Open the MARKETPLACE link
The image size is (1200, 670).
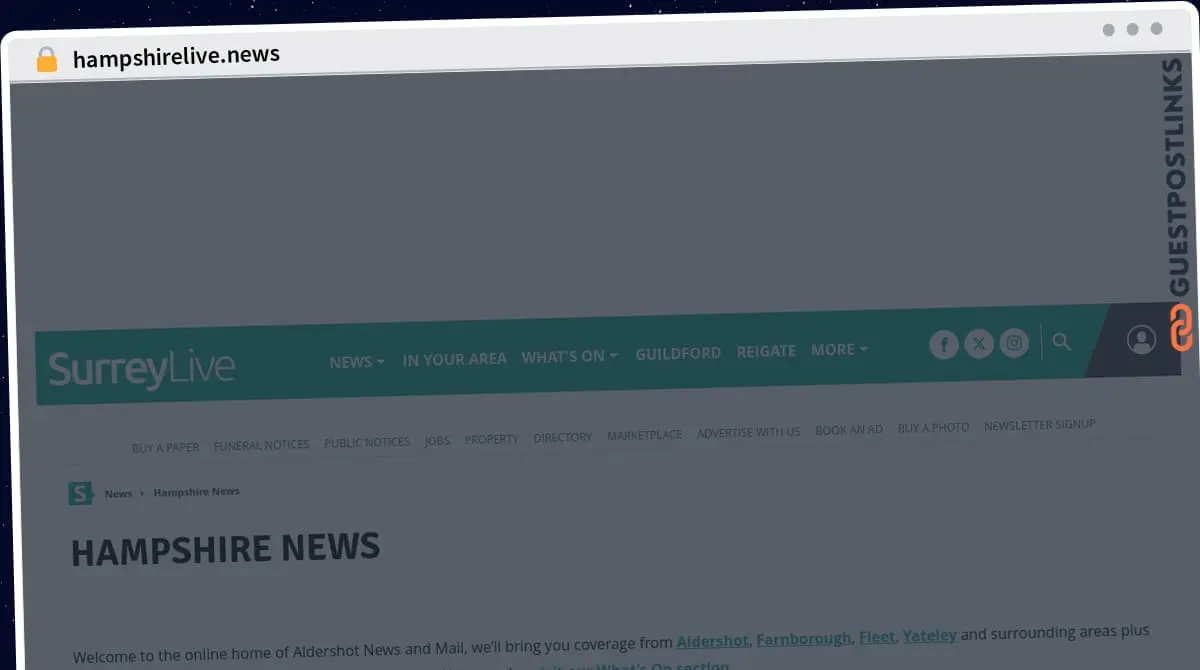pos(644,435)
